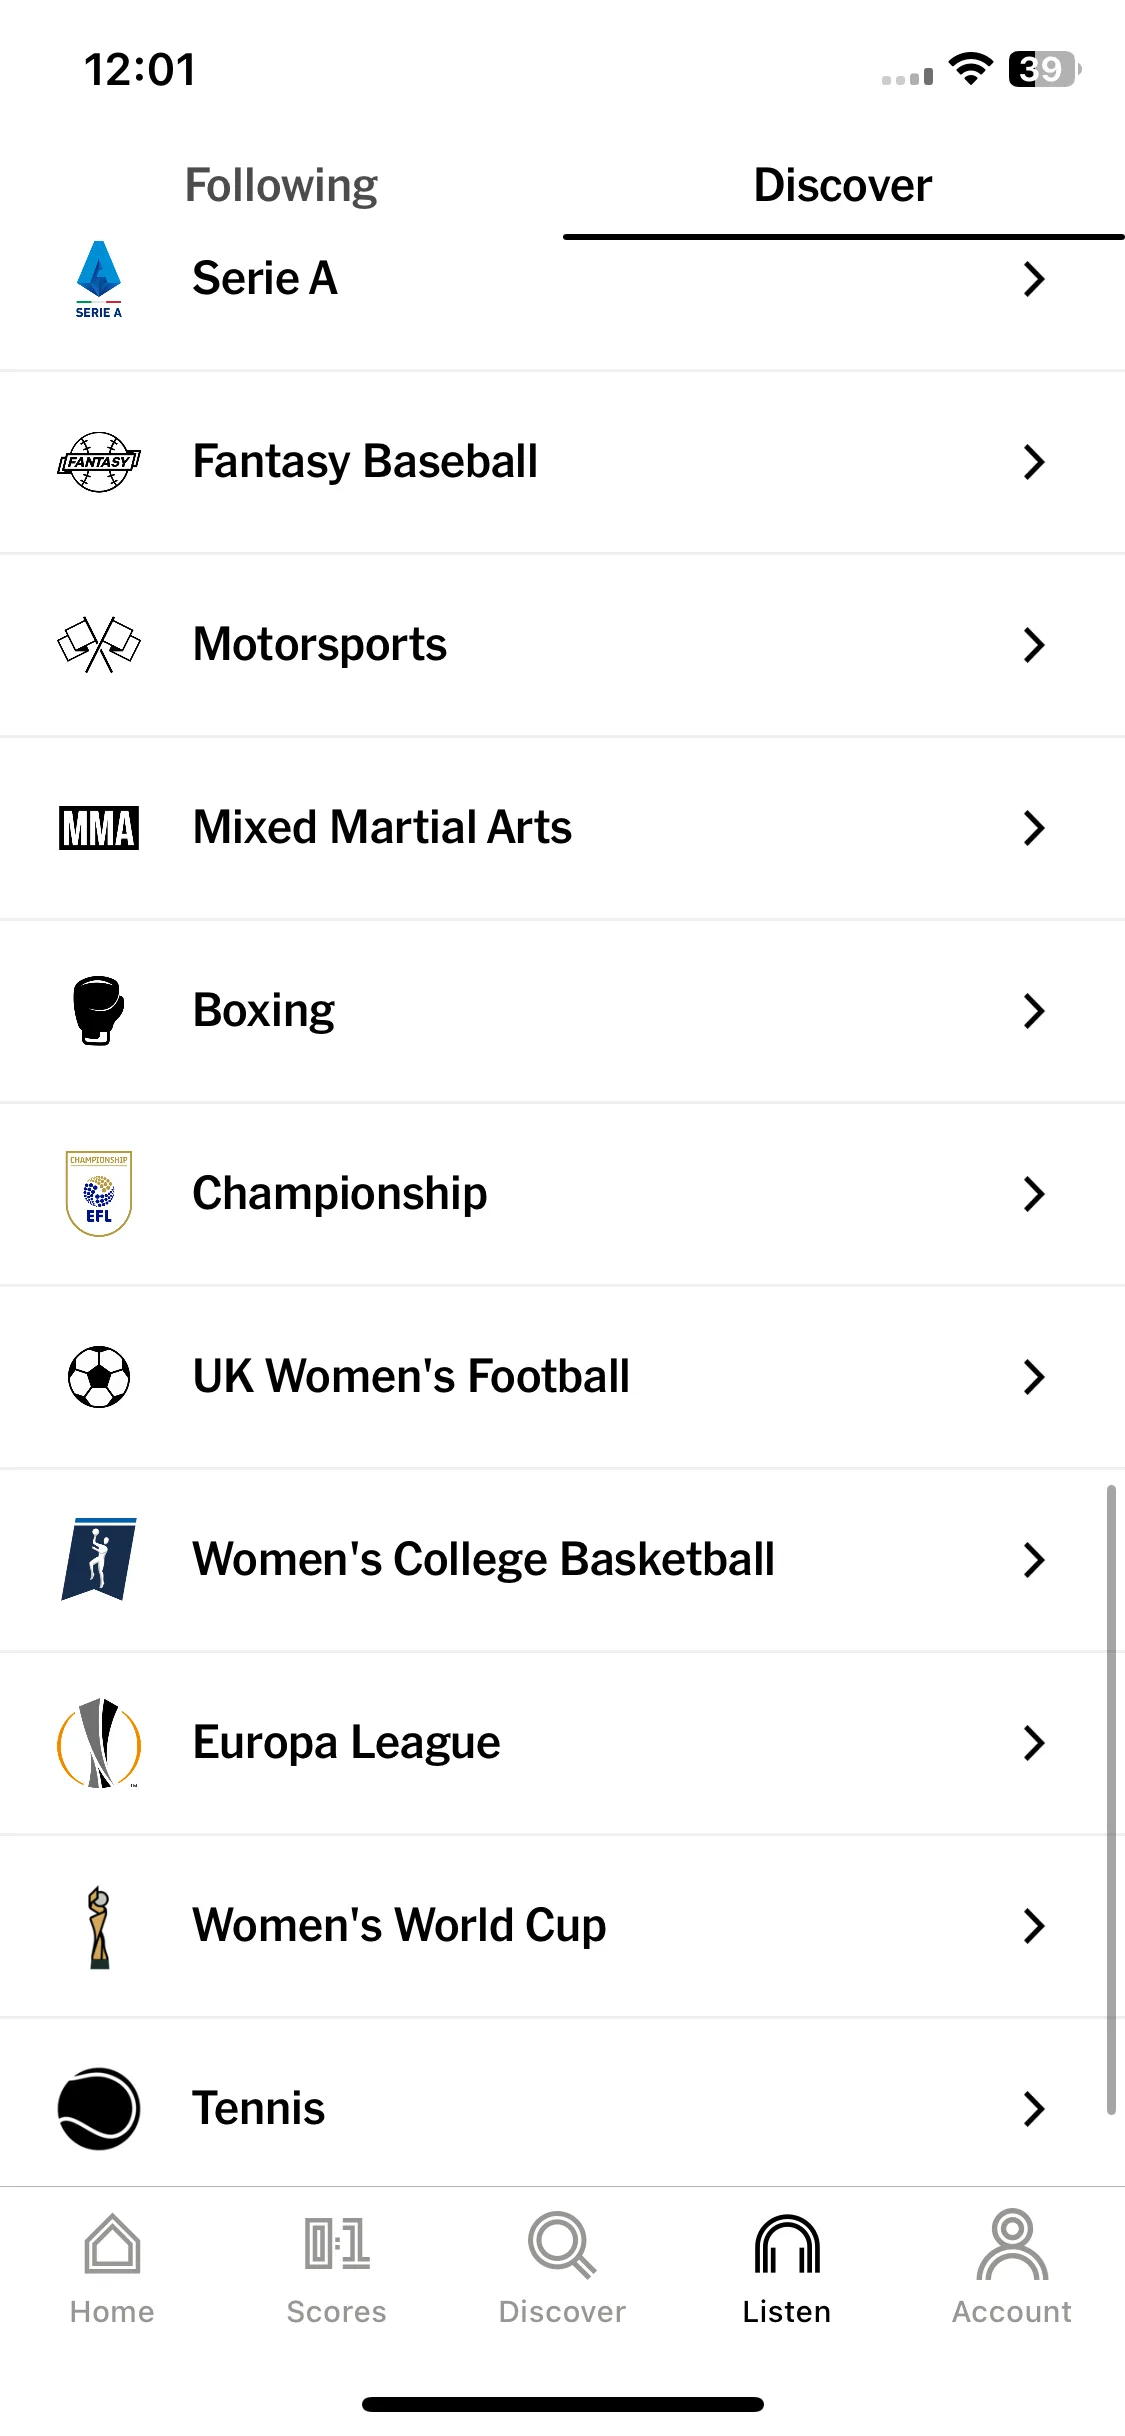Tap the Fantasy Baseball logo icon
Screen dimensions: 1125x2436
(98, 461)
